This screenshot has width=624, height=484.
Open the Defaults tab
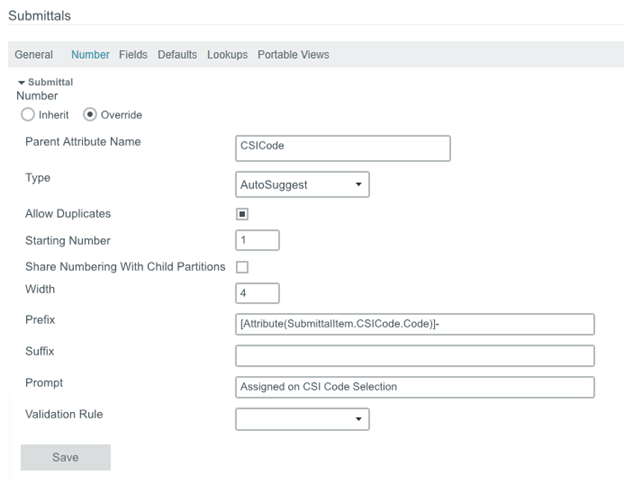pyautogui.click(x=177, y=54)
